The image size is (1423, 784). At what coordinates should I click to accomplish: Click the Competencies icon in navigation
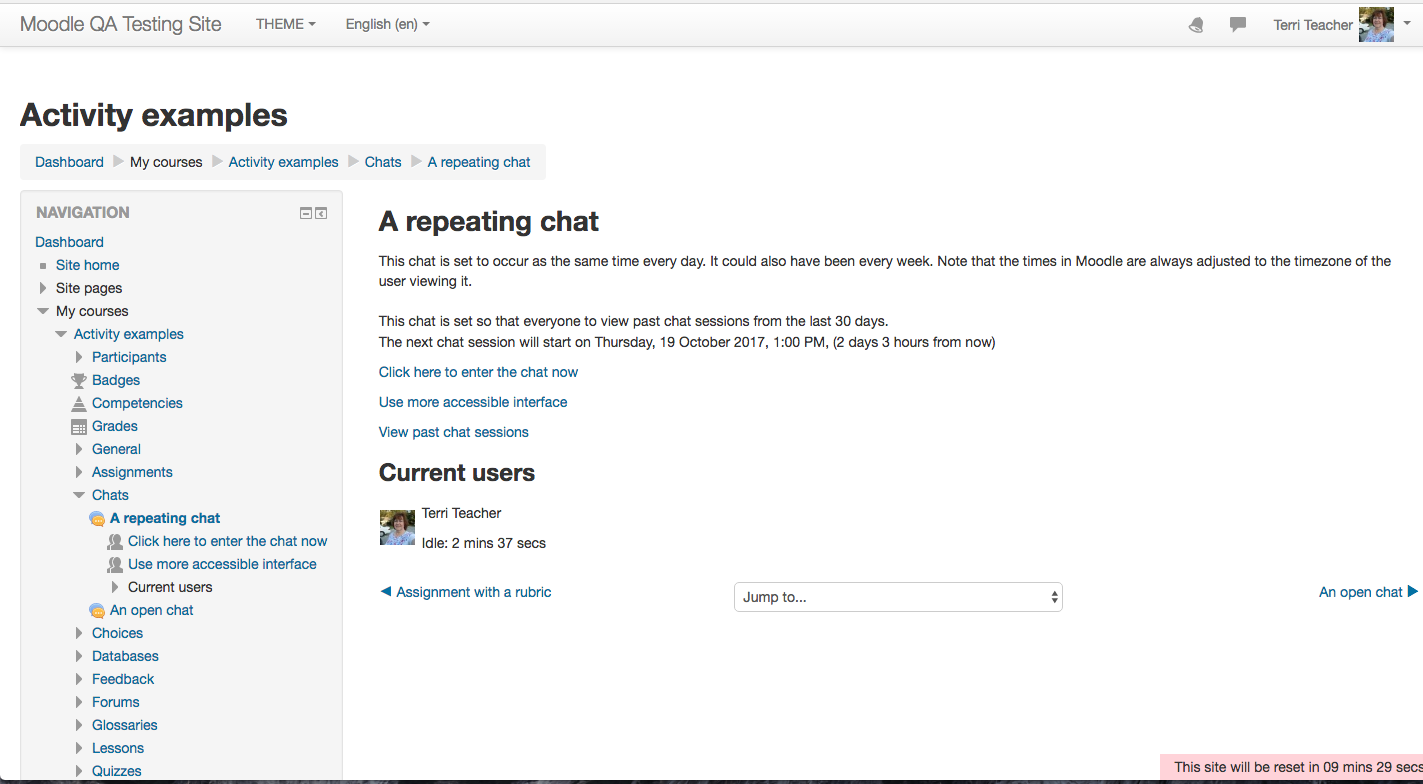(x=79, y=404)
